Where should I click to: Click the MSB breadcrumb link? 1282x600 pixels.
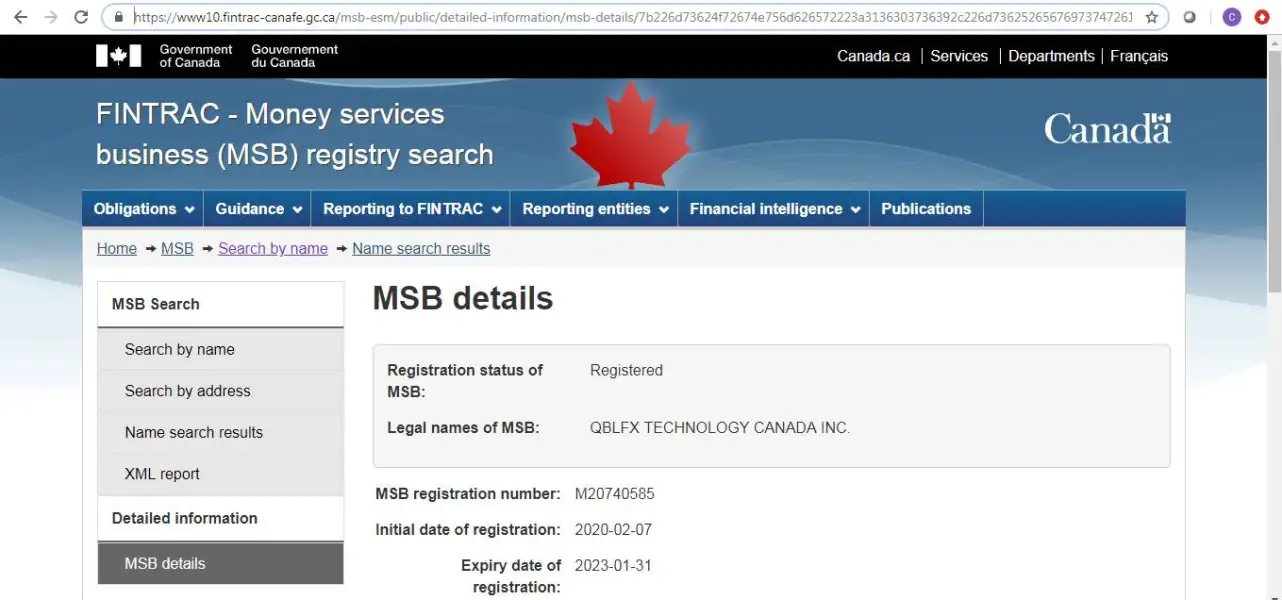[177, 248]
